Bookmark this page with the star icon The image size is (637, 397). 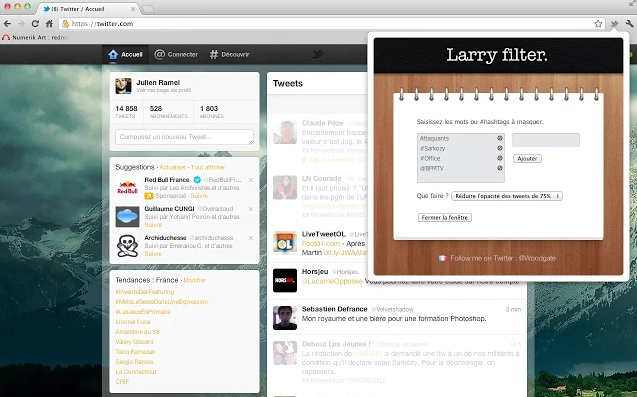(x=598, y=24)
